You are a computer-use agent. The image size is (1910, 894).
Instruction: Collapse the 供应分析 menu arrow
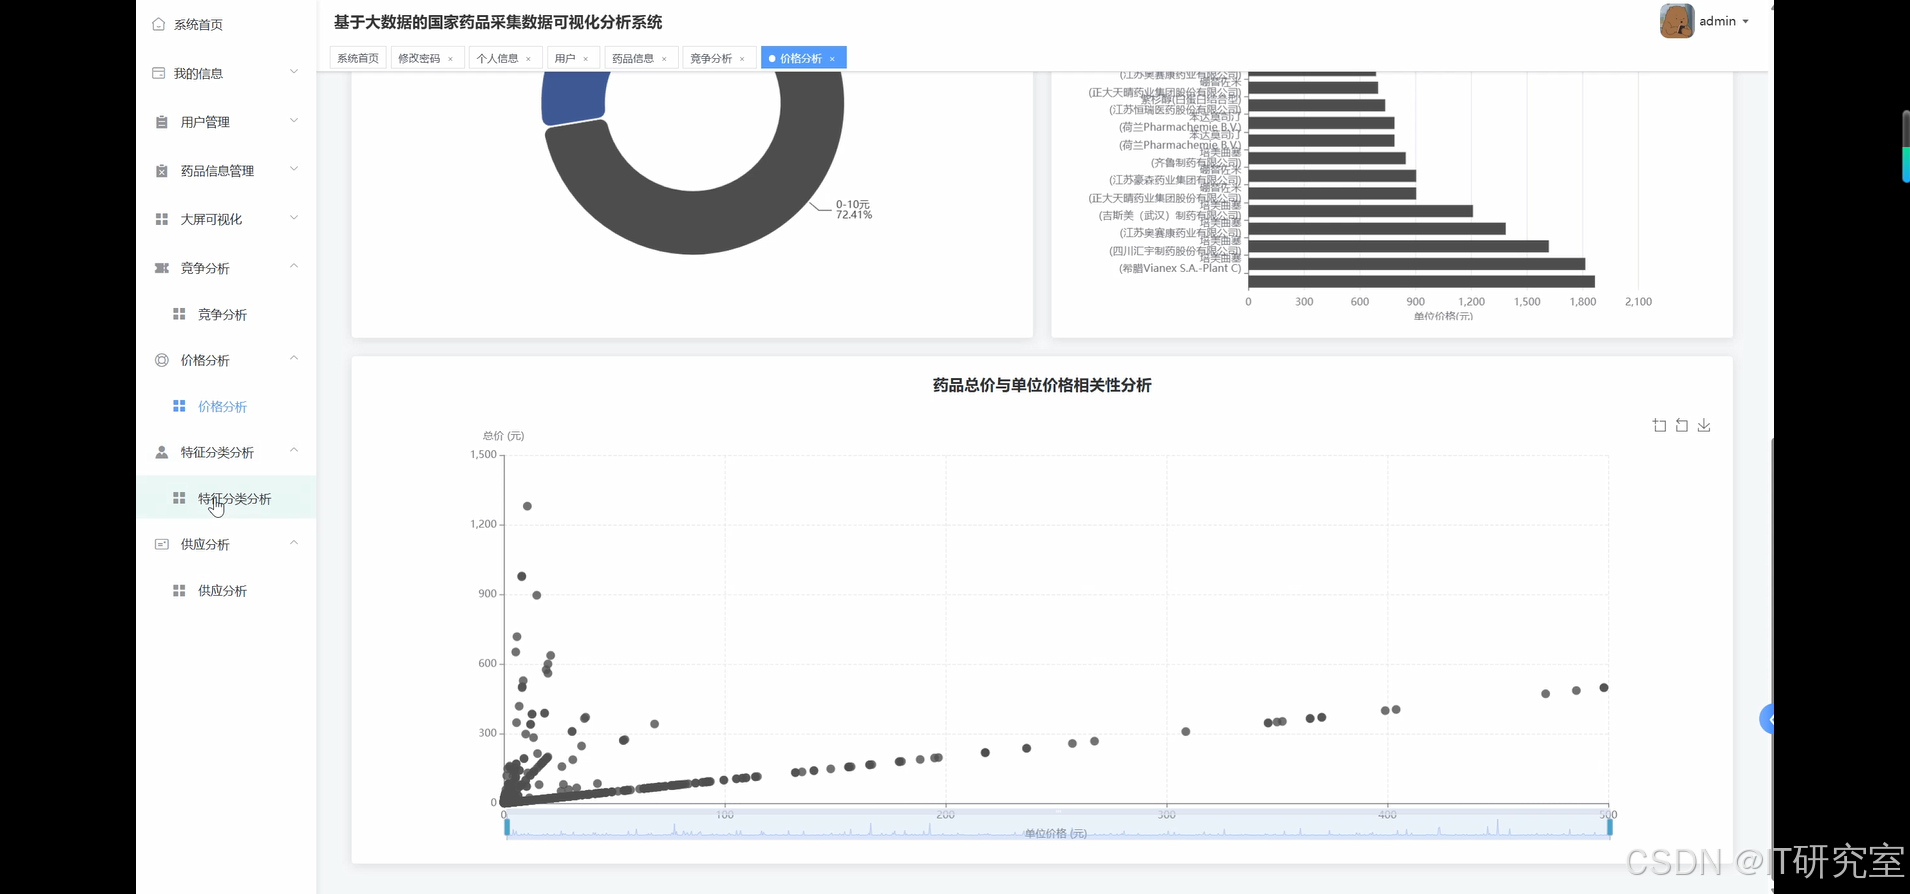[x=294, y=543]
